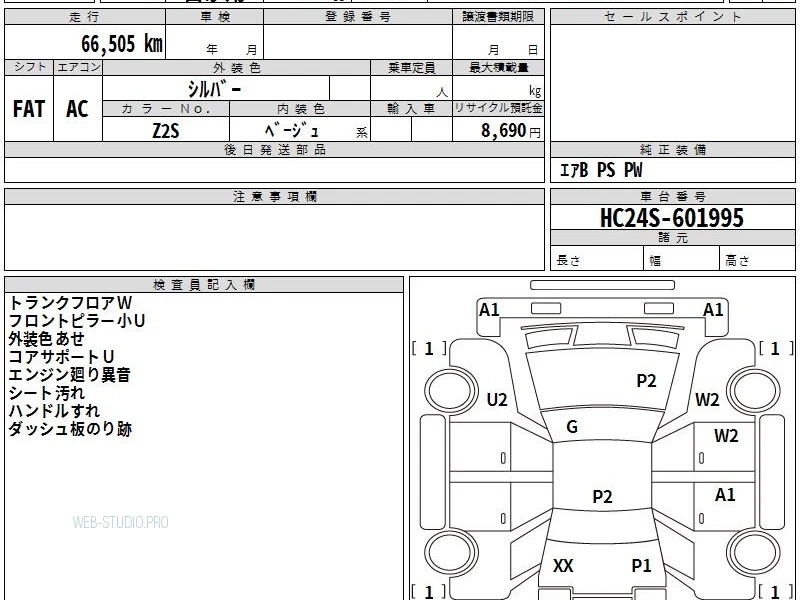Click the リサイクル預託金 header

click(x=498, y=108)
